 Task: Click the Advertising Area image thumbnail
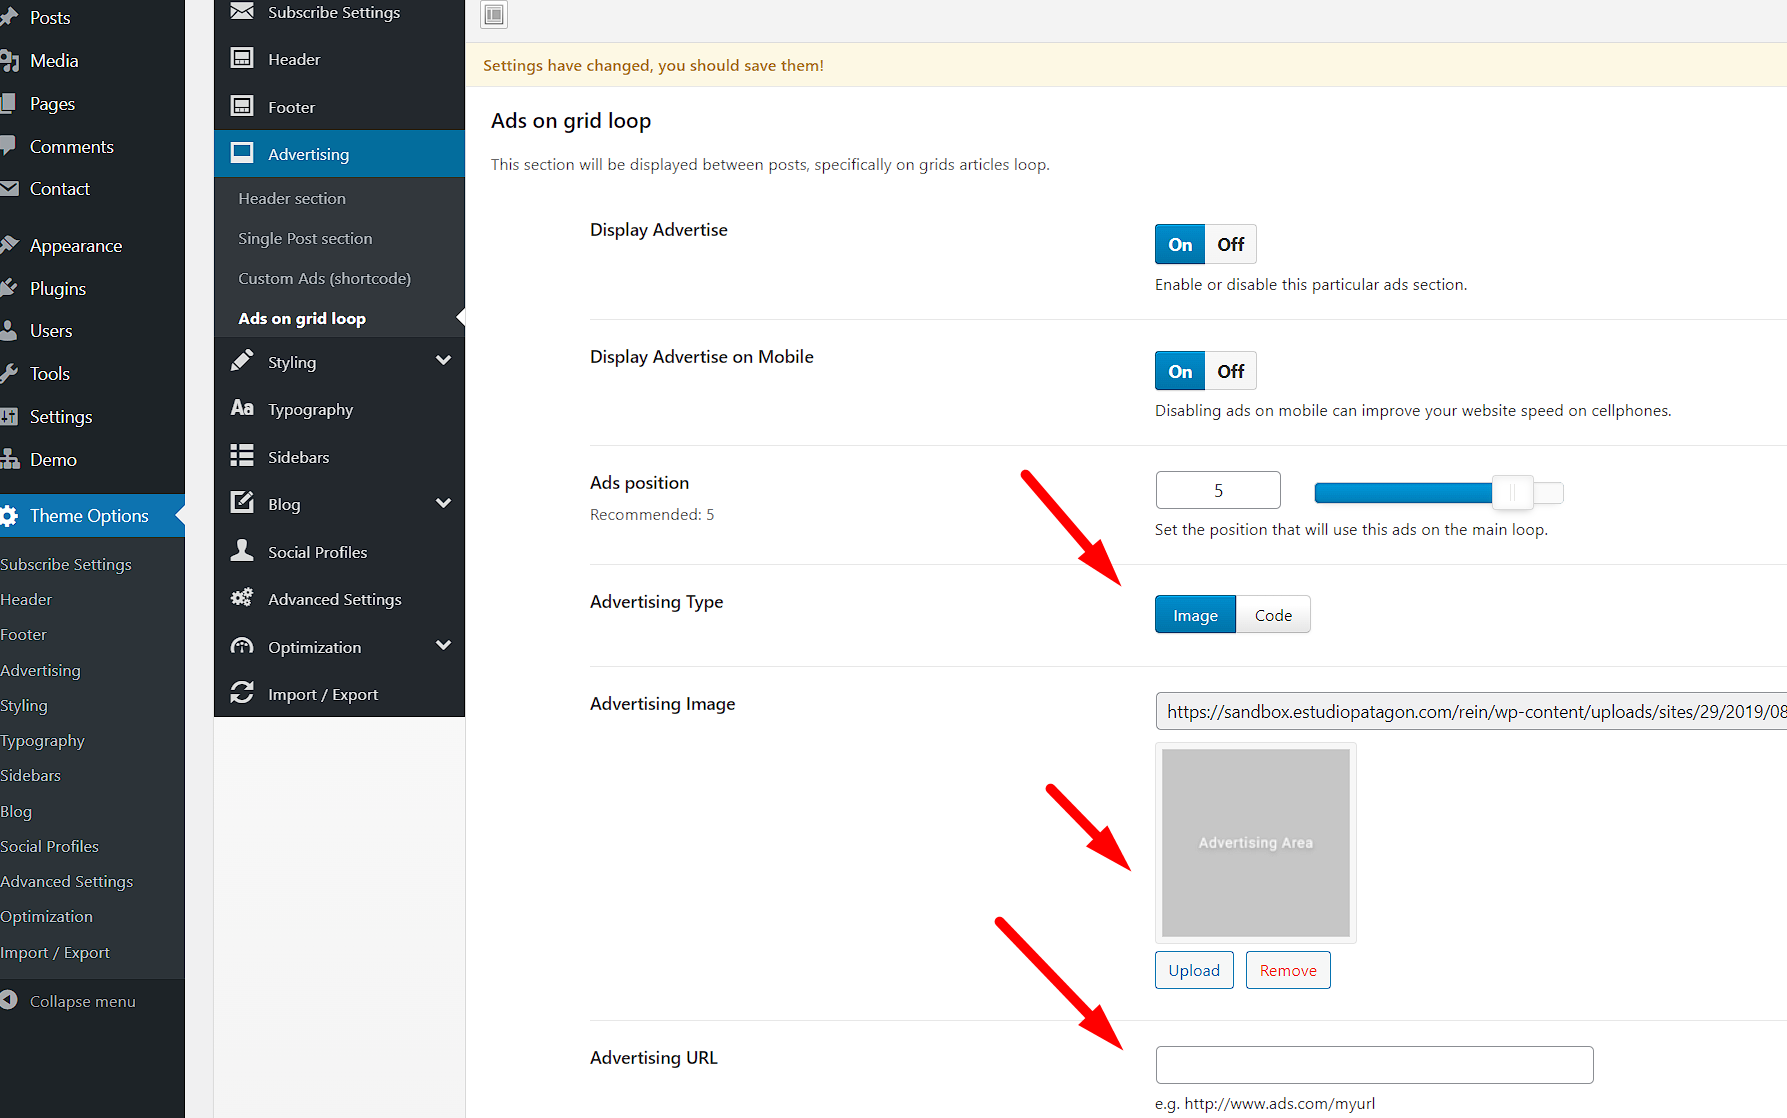pos(1256,843)
